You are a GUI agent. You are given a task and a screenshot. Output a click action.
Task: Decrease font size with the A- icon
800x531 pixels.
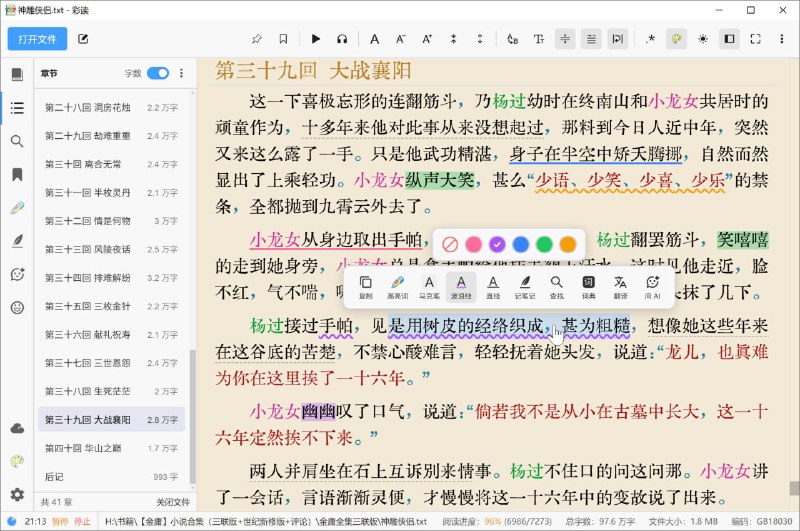pyautogui.click(x=401, y=39)
